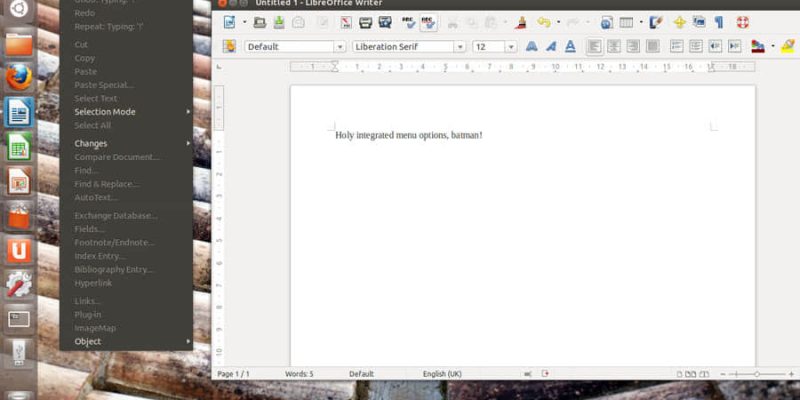Open Ubuntu Software Center from the launcher
This screenshot has width=800, height=400.
pos(19,216)
